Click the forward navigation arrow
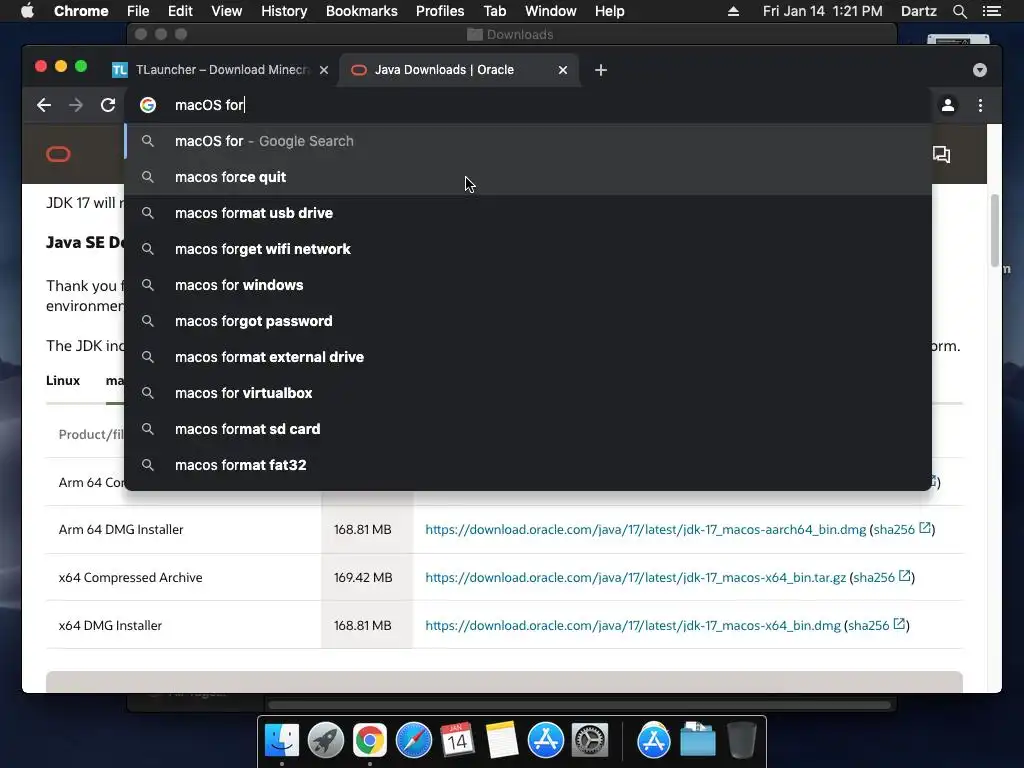The image size is (1024, 768). tap(76, 105)
